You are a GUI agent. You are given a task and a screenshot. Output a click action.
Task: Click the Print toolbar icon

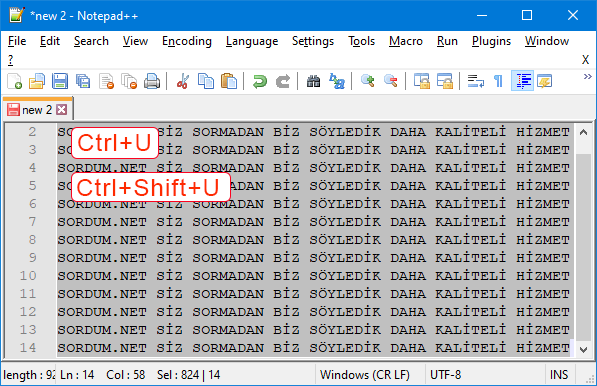pos(152,81)
